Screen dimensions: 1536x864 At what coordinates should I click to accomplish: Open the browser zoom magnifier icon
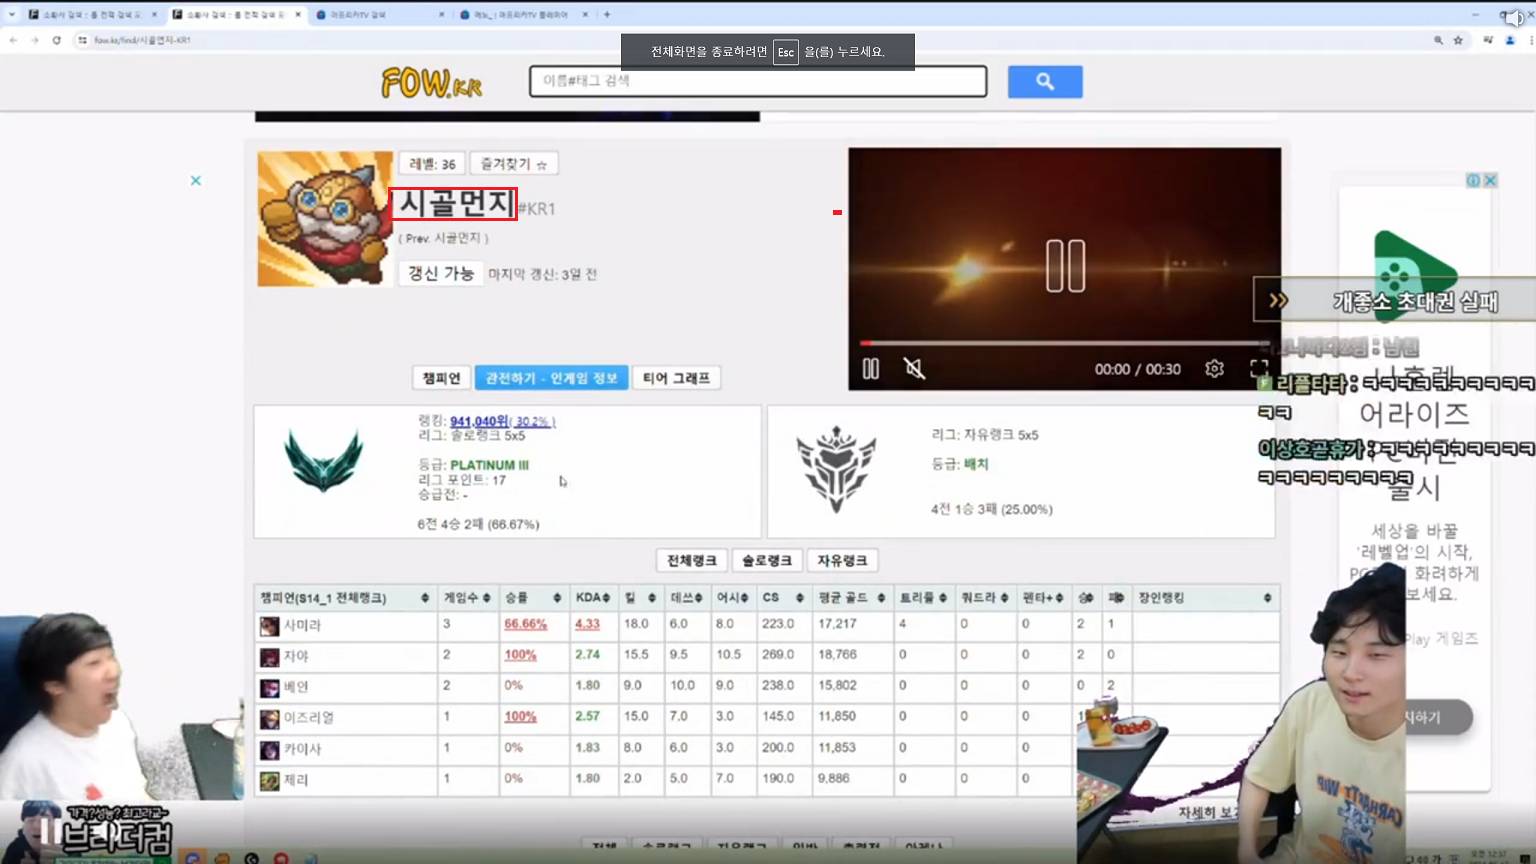(1438, 40)
